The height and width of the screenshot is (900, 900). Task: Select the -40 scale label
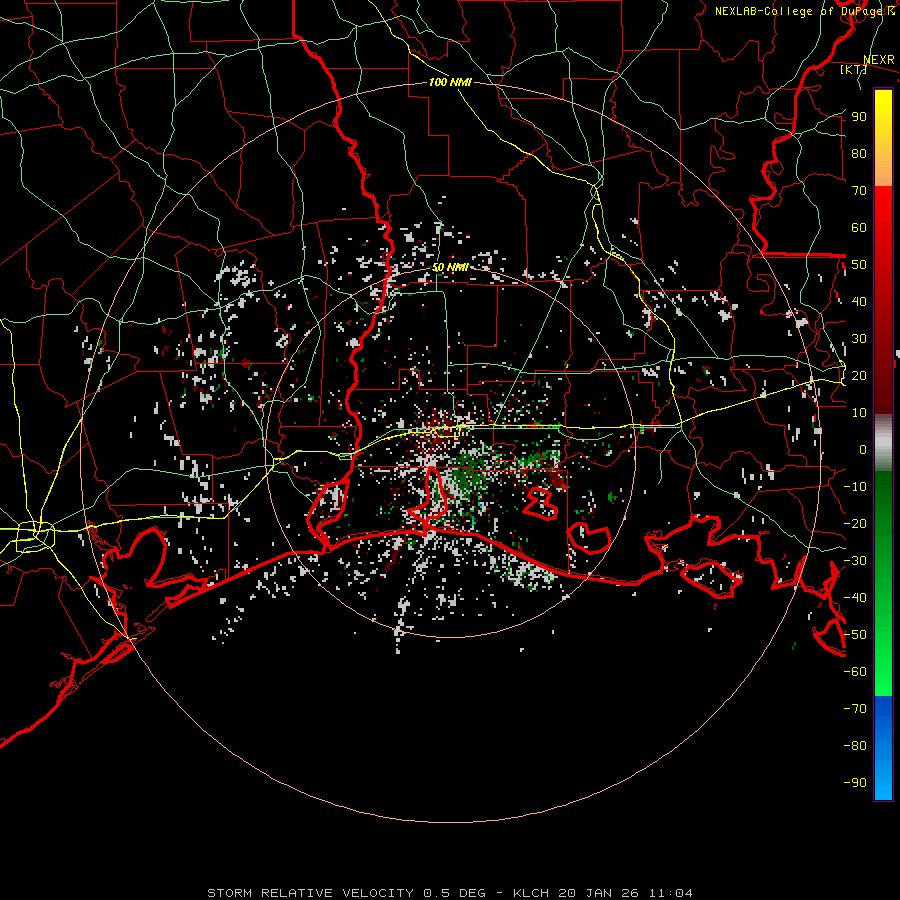tap(855, 598)
